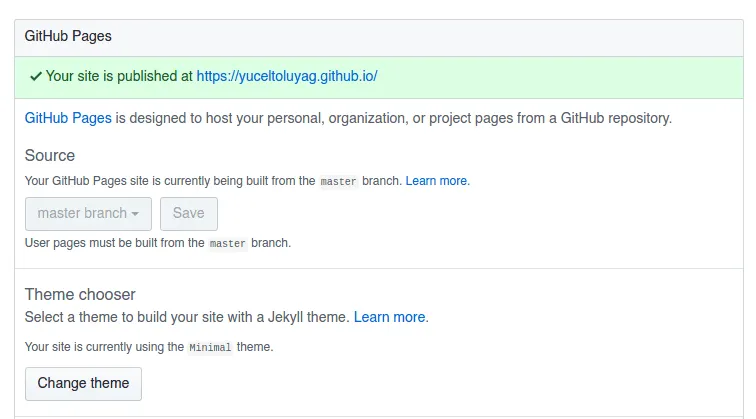Click the Change theme button
The width and height of the screenshot is (756, 419).
[x=83, y=384]
